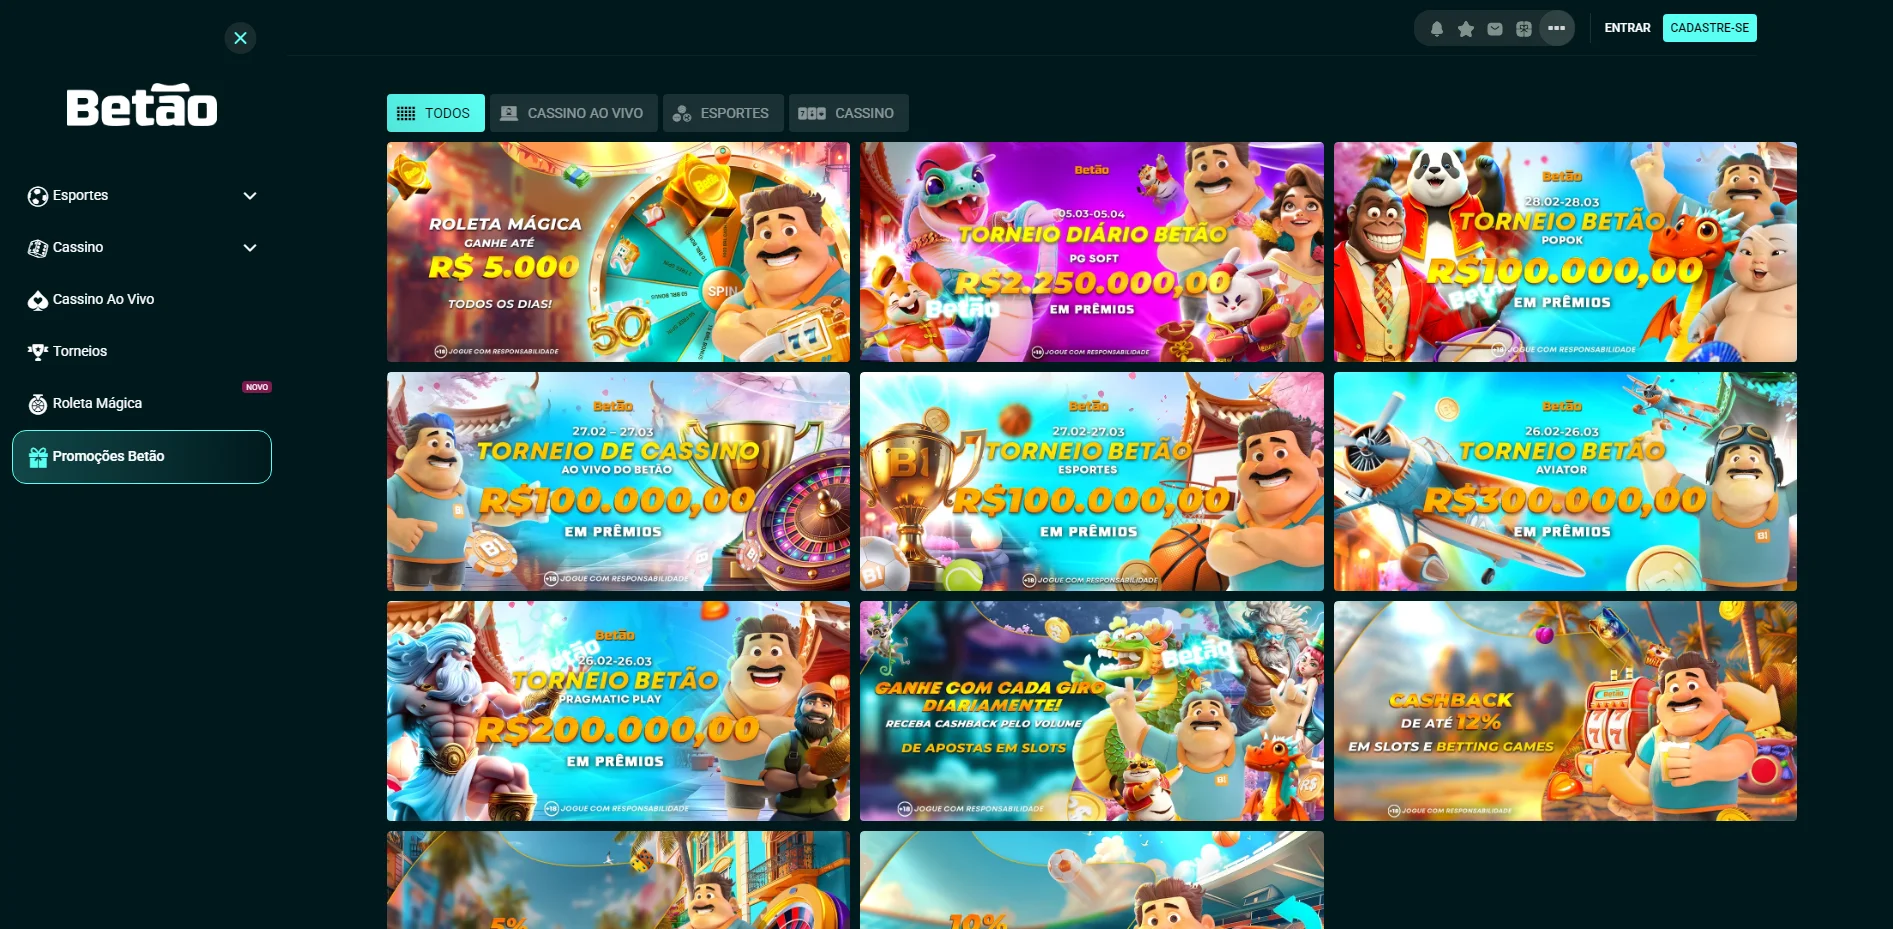1893x929 pixels.
Task: Open the partially visible 5% promotion banner
Action: coord(618,880)
